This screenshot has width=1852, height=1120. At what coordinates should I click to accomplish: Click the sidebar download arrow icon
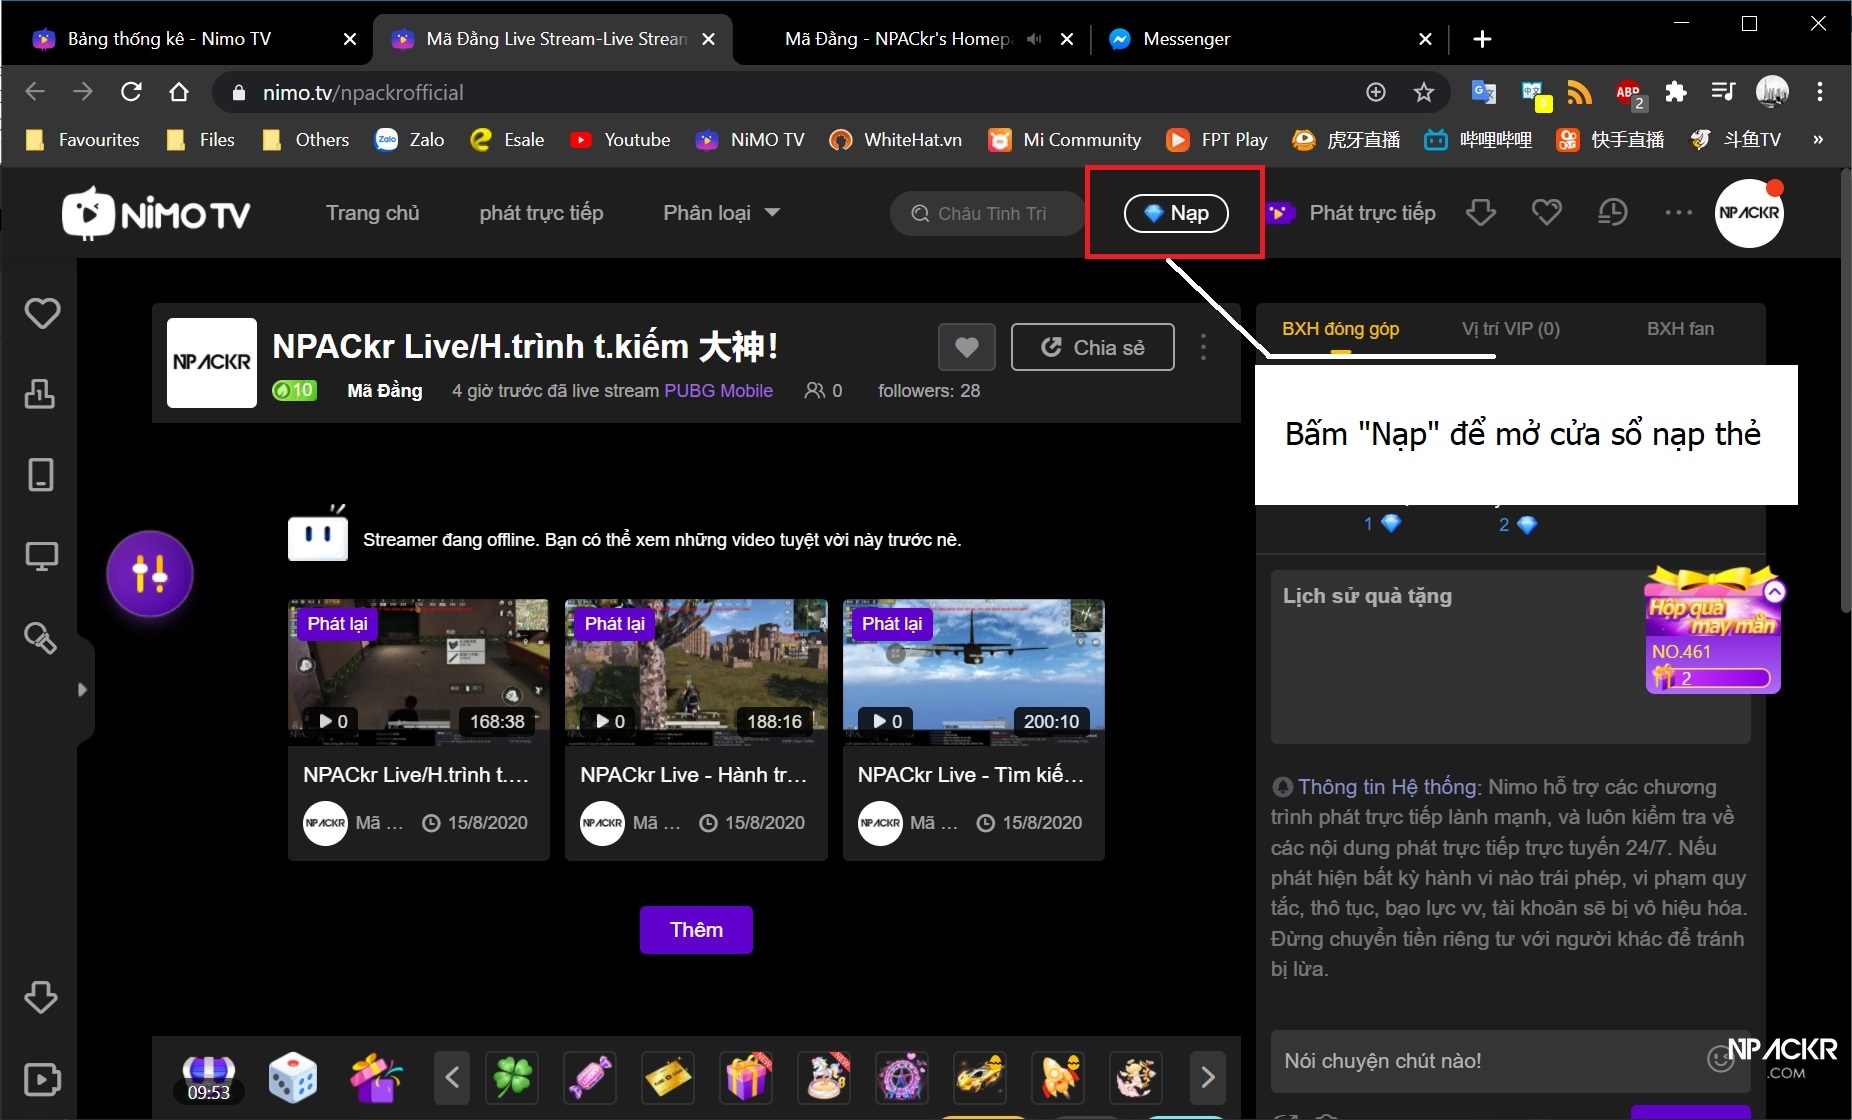[41, 997]
